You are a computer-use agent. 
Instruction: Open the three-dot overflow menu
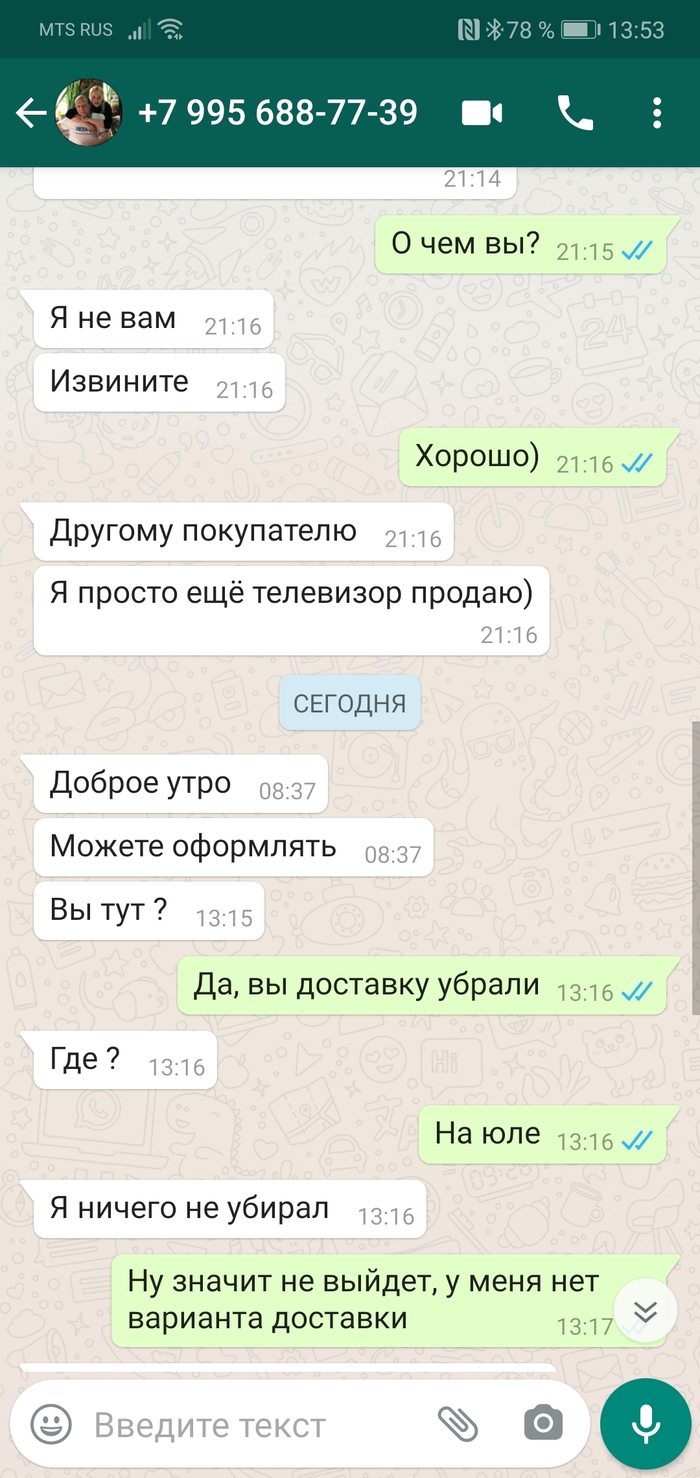point(657,113)
